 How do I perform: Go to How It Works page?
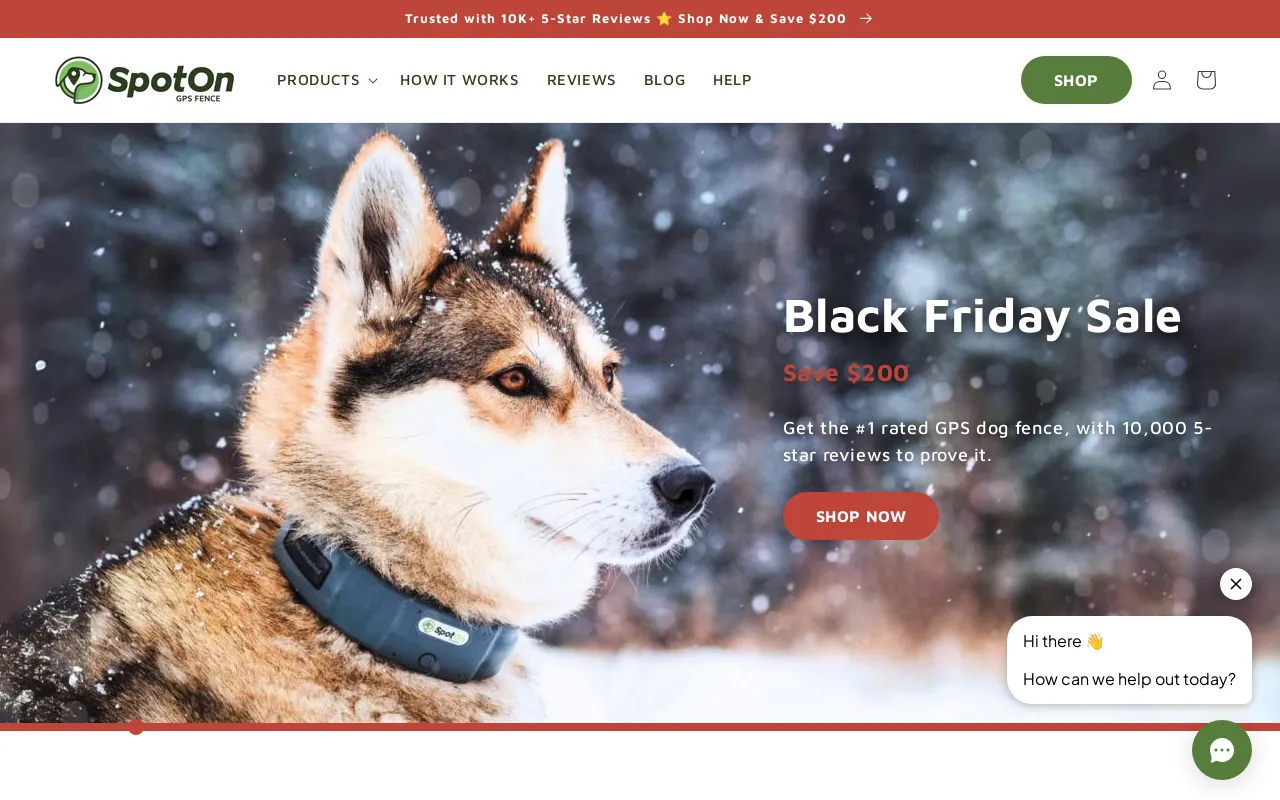coord(459,80)
